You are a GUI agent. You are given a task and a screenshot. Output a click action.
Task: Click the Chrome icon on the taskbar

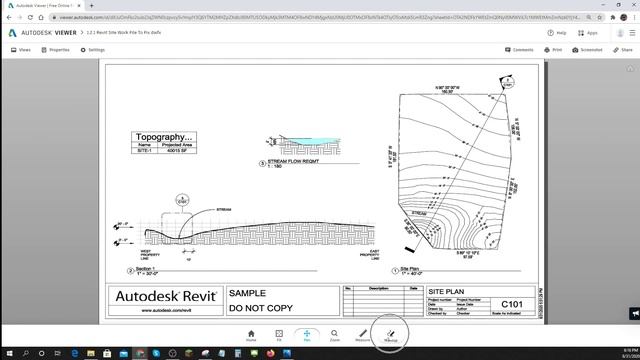(x=140, y=353)
